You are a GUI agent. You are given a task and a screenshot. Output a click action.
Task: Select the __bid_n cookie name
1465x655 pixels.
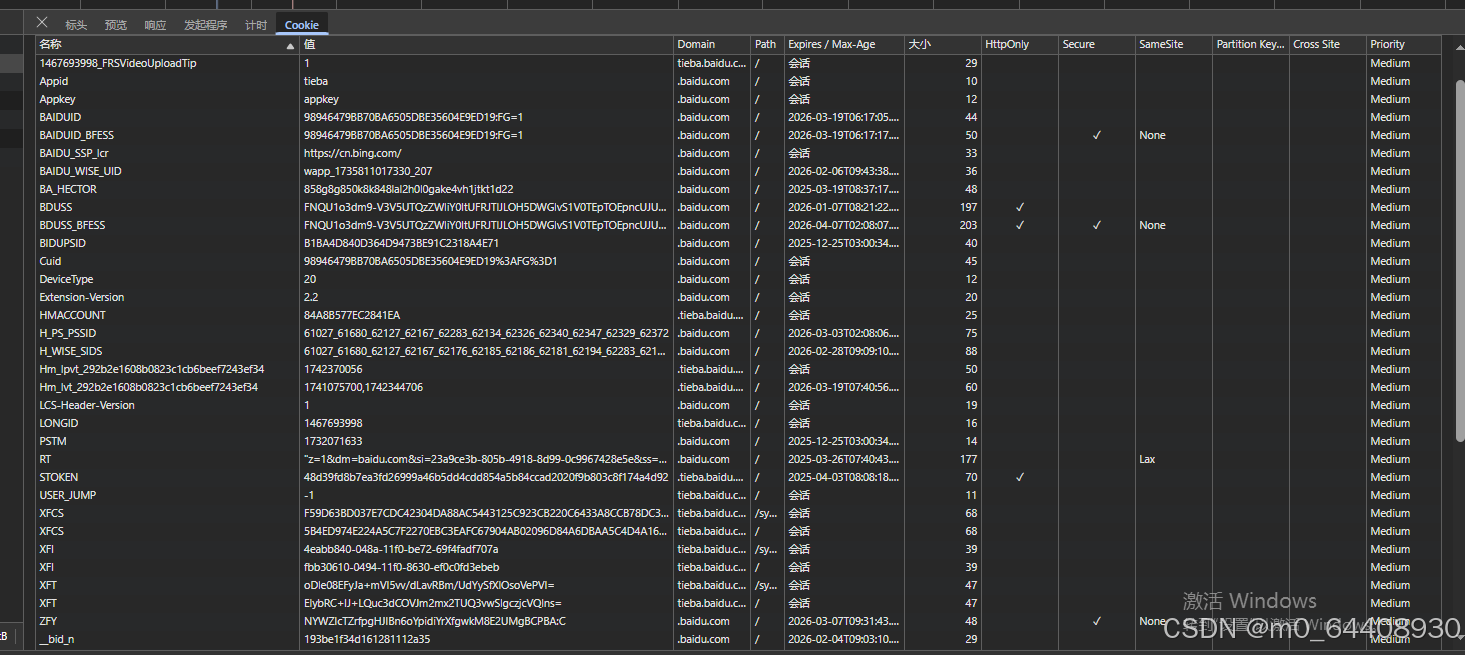point(57,639)
